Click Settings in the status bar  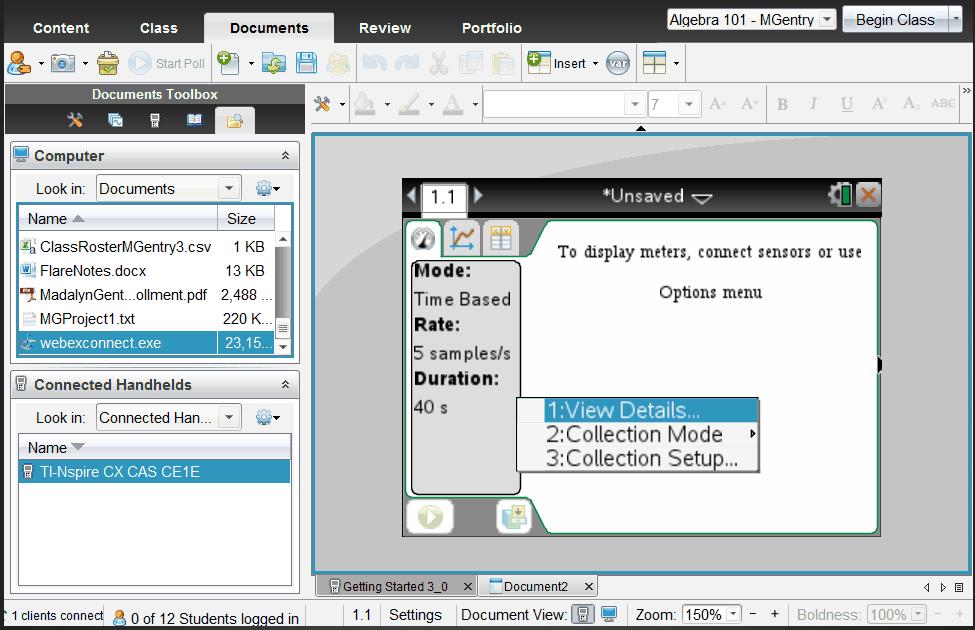tap(415, 614)
